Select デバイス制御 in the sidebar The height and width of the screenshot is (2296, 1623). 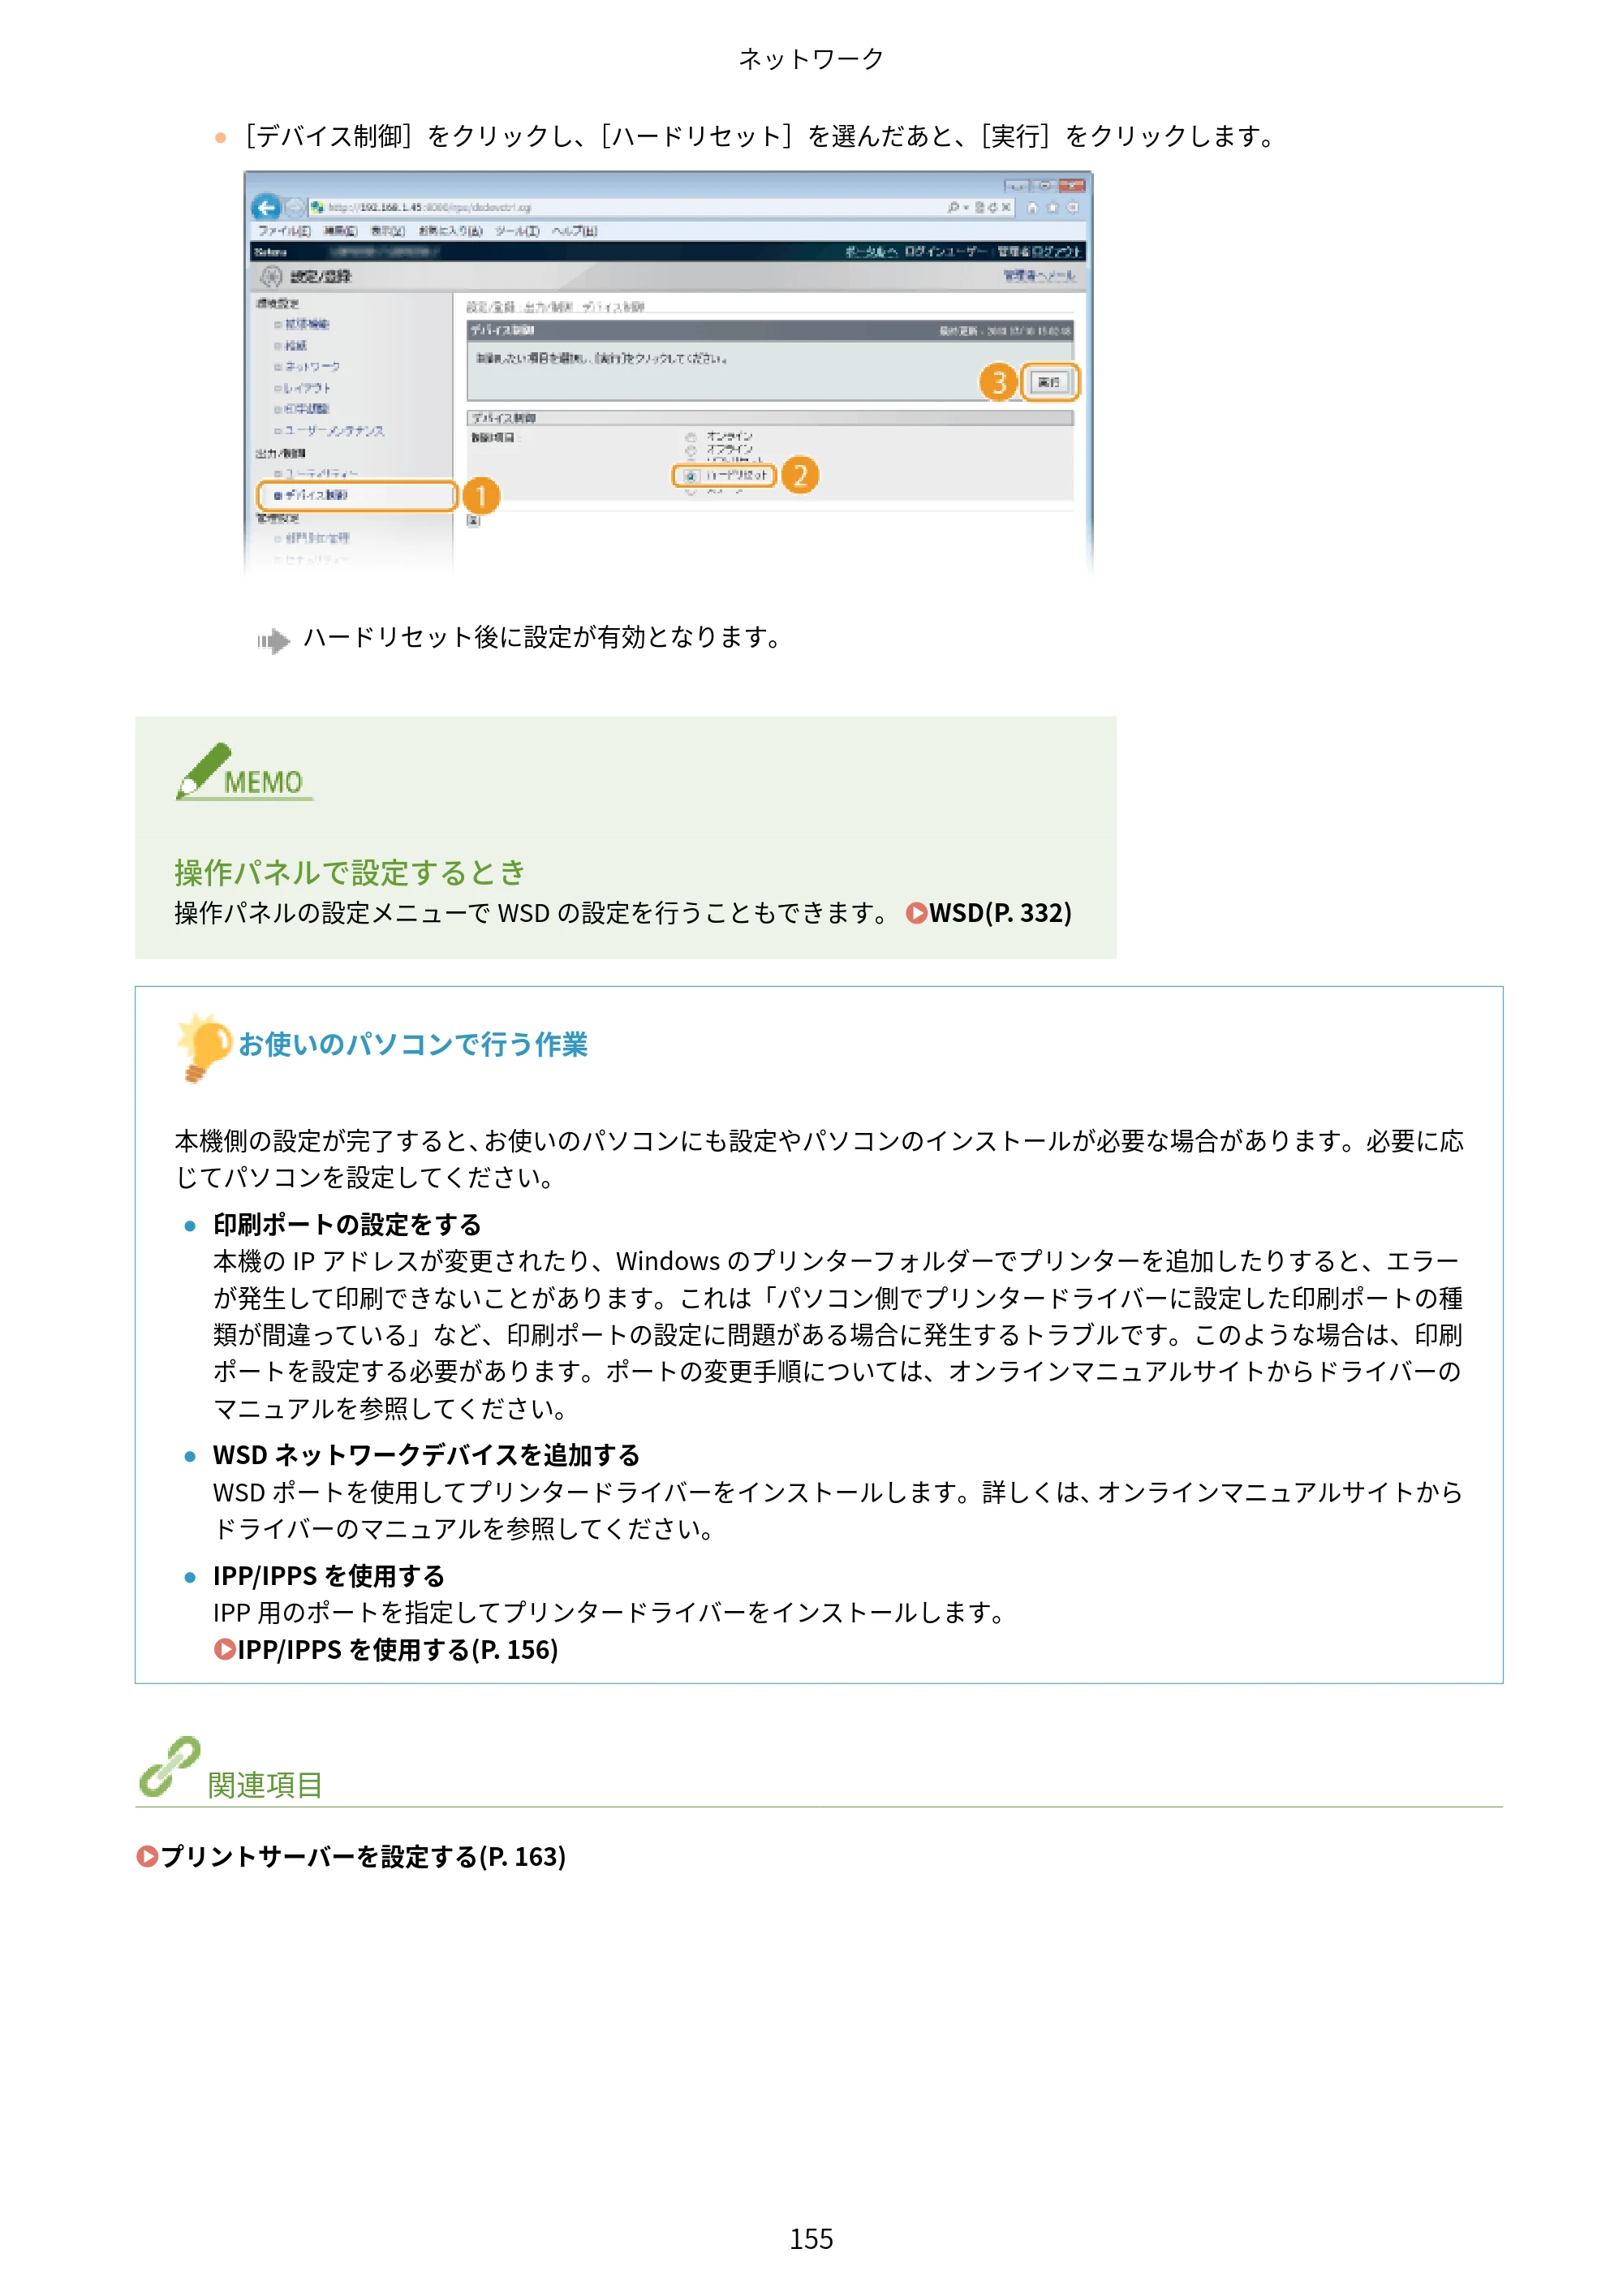click(316, 495)
